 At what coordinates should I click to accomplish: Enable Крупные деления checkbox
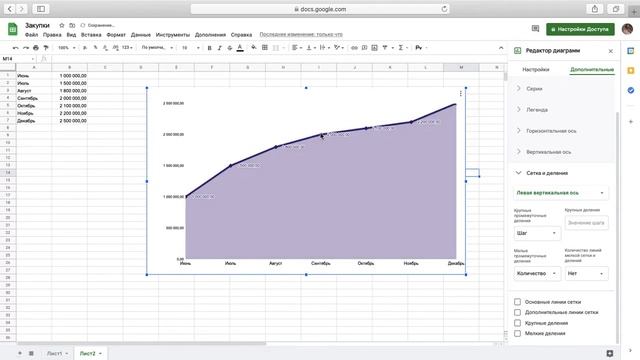pyautogui.click(x=518, y=323)
